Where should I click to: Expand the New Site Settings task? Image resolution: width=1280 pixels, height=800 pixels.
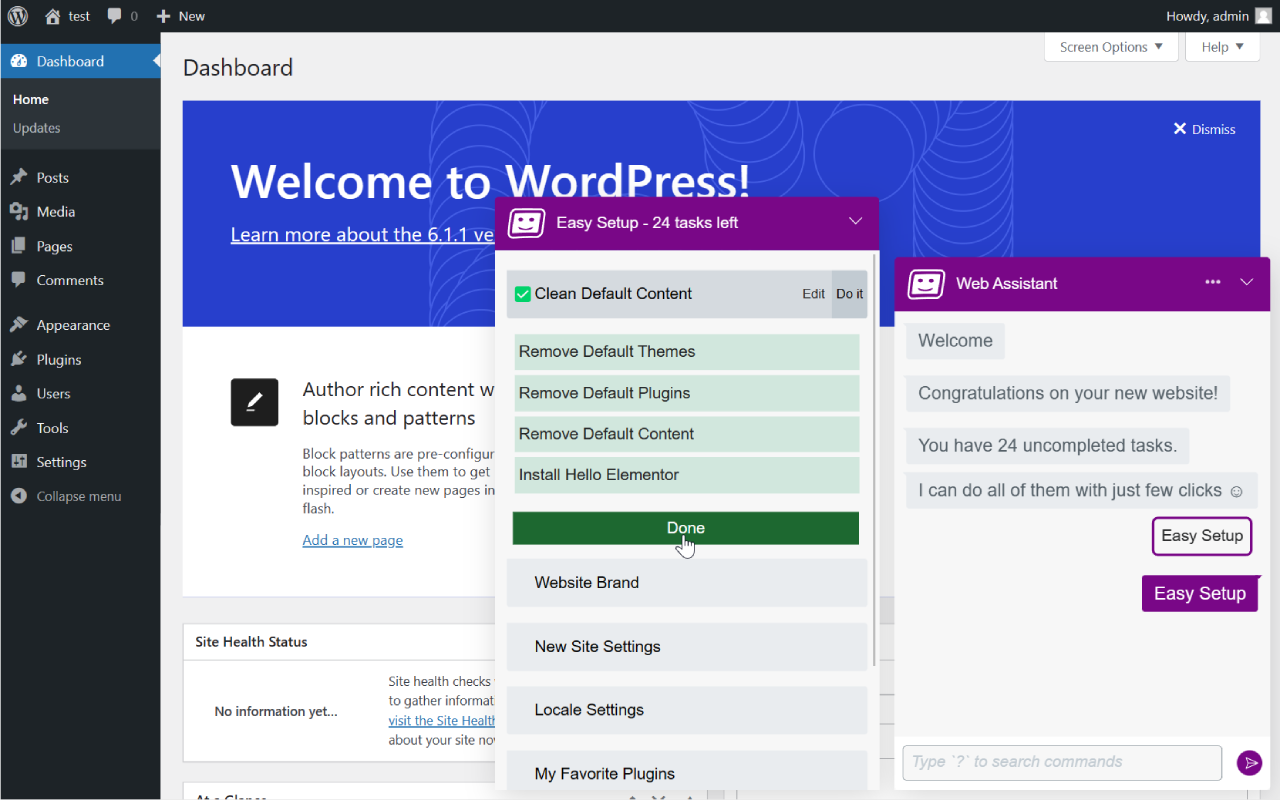[x=687, y=646]
